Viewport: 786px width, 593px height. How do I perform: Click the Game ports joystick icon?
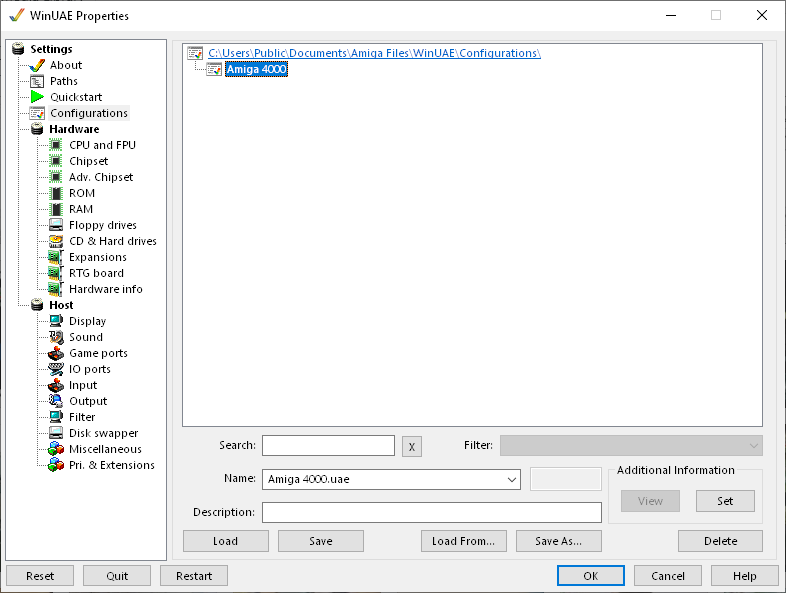click(56, 353)
